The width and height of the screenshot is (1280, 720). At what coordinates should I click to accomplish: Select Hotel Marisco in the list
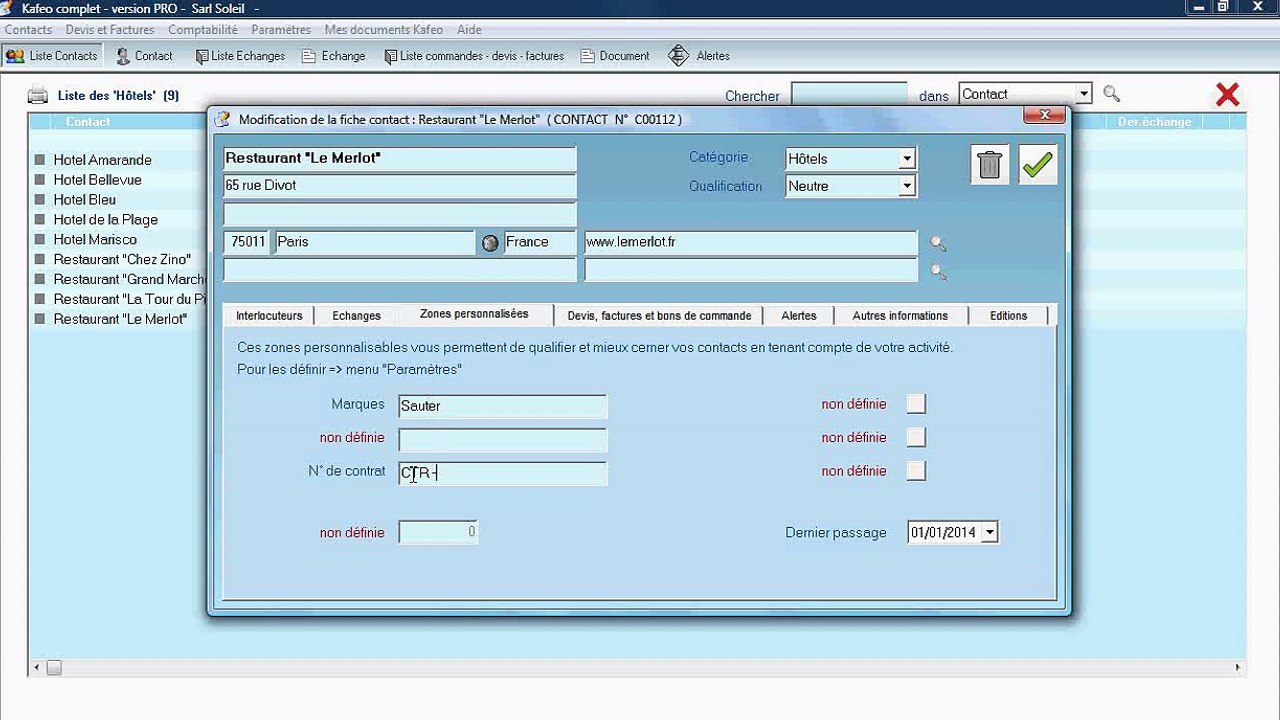pos(95,240)
